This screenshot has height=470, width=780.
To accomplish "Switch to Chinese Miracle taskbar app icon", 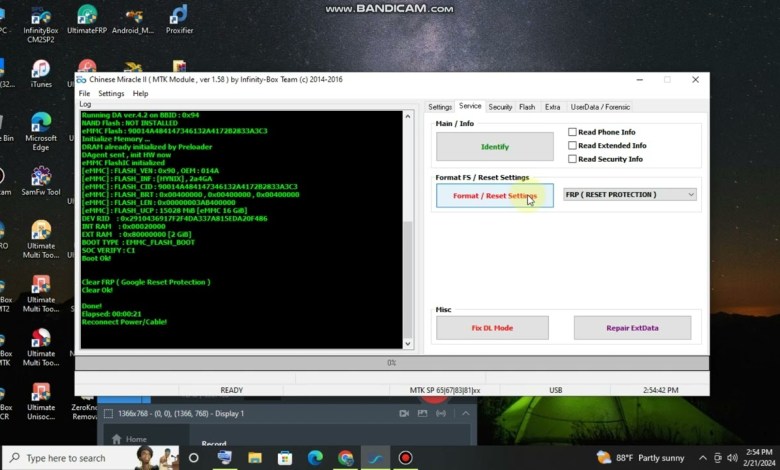I will 375,458.
